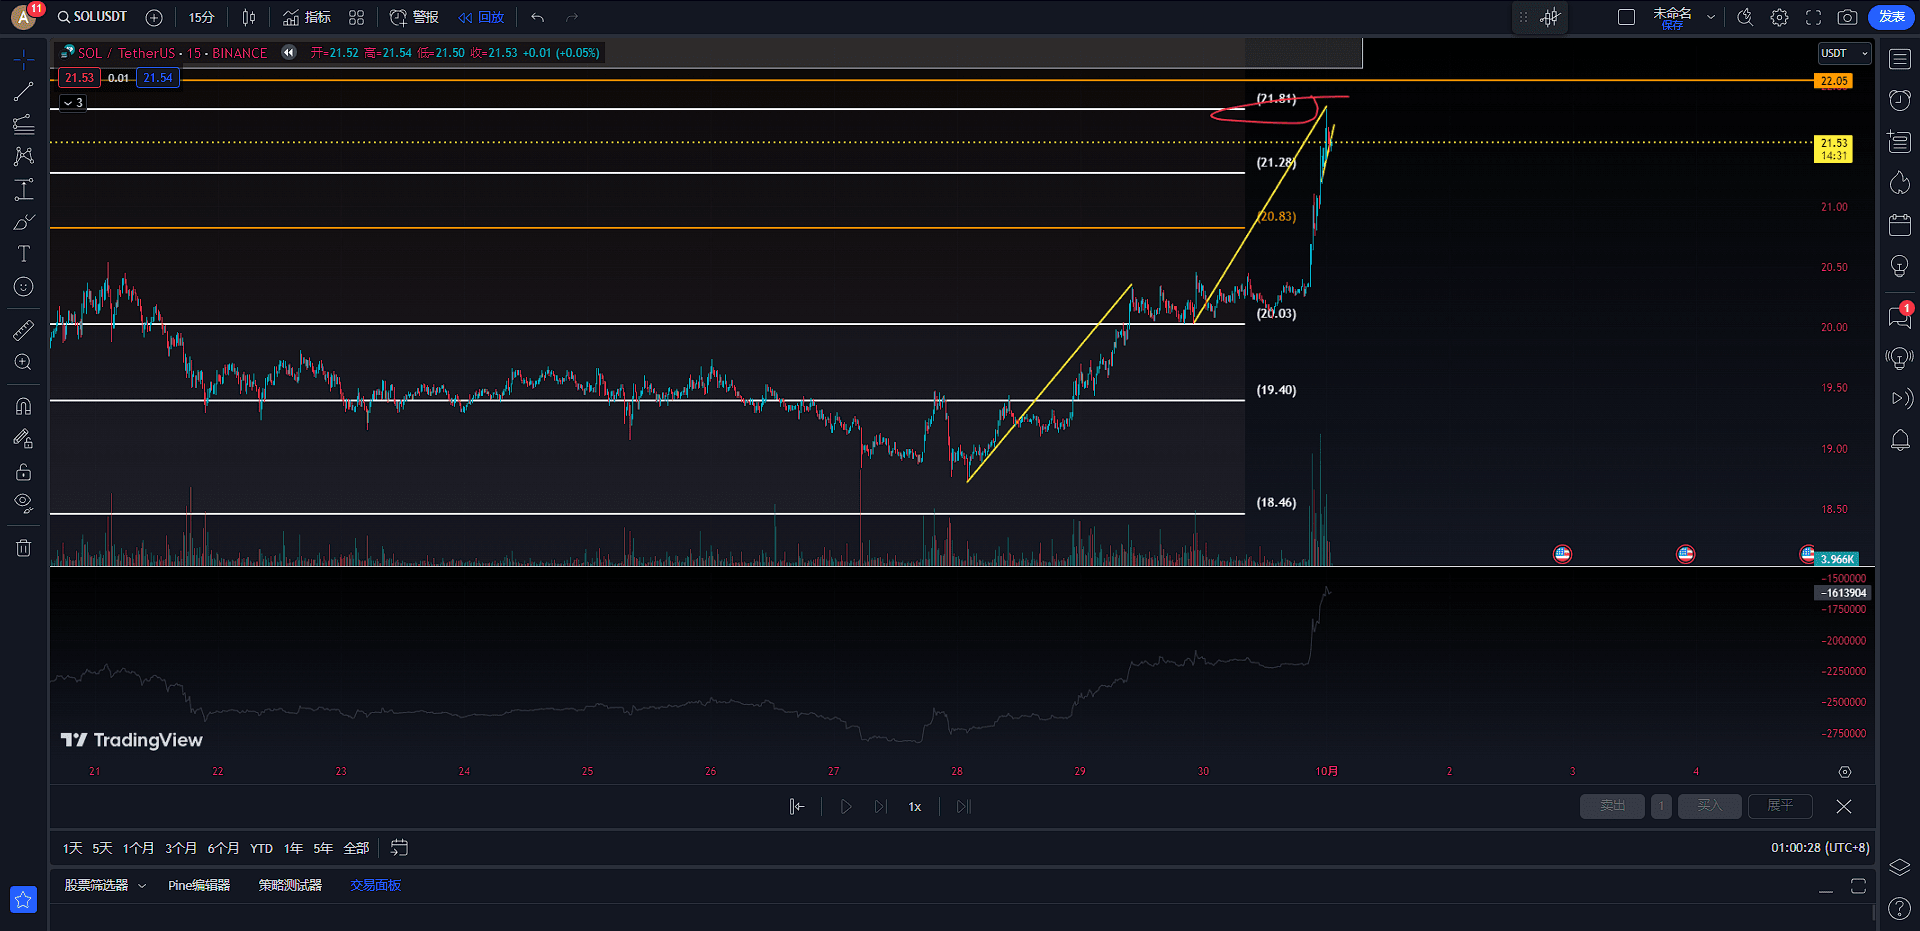1920x931 pixels.
Task: Open the 1x replay speed menu
Action: click(x=915, y=806)
